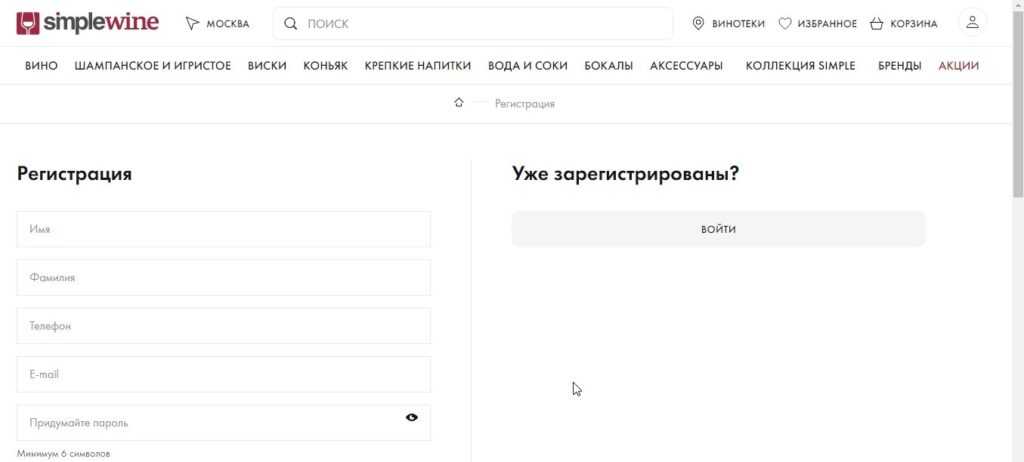Open Шампанское и игристое menu

[152, 66]
